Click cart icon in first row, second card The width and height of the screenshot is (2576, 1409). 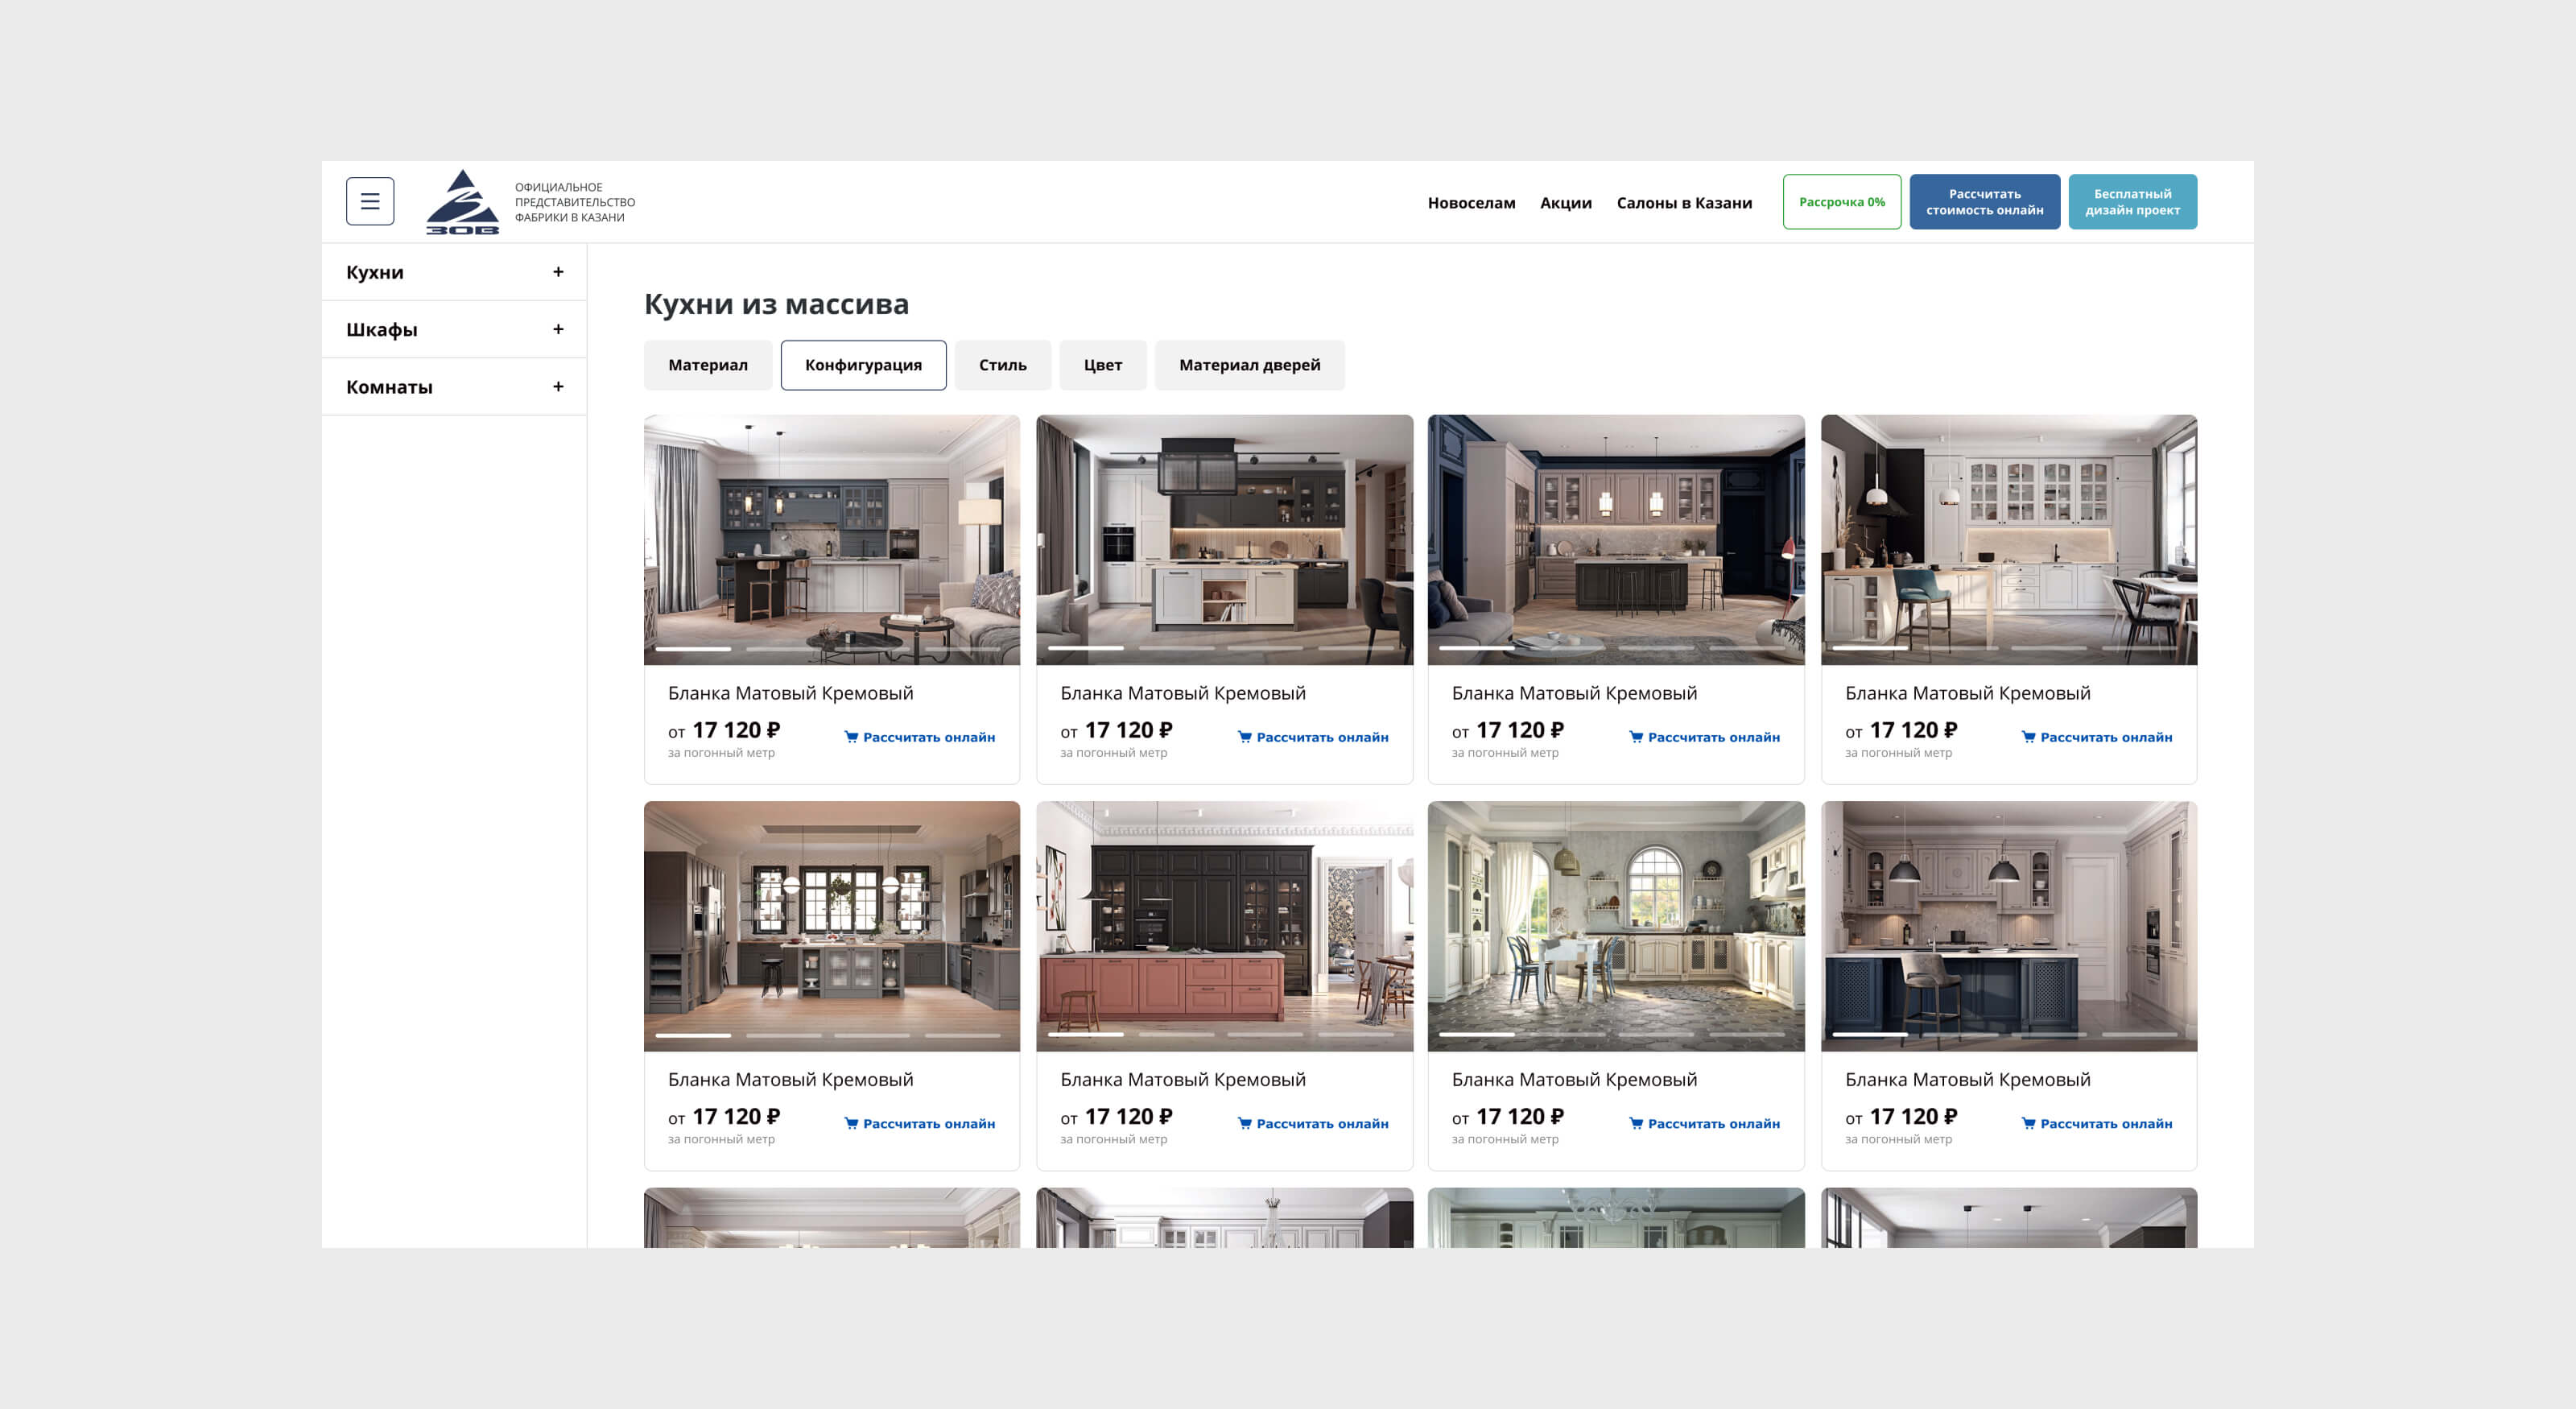tap(1244, 737)
